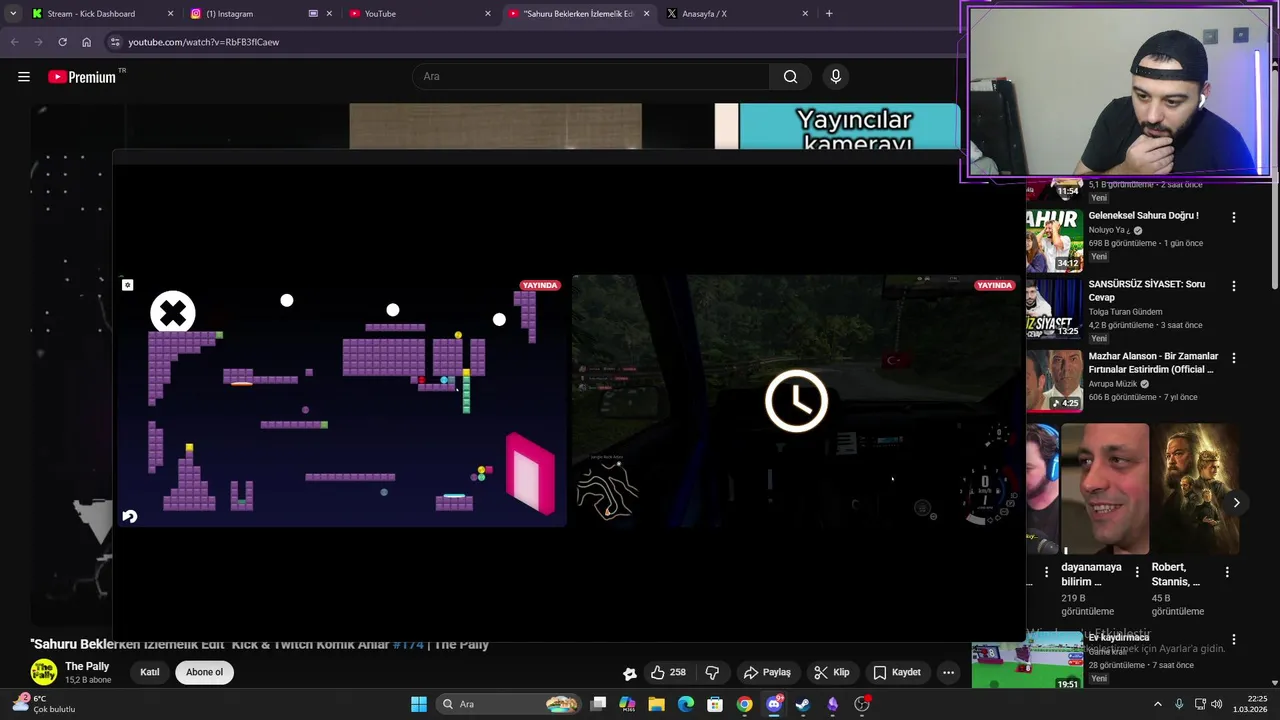Create a clip with Klip button
Viewport: 1280px width, 720px height.
click(832, 672)
